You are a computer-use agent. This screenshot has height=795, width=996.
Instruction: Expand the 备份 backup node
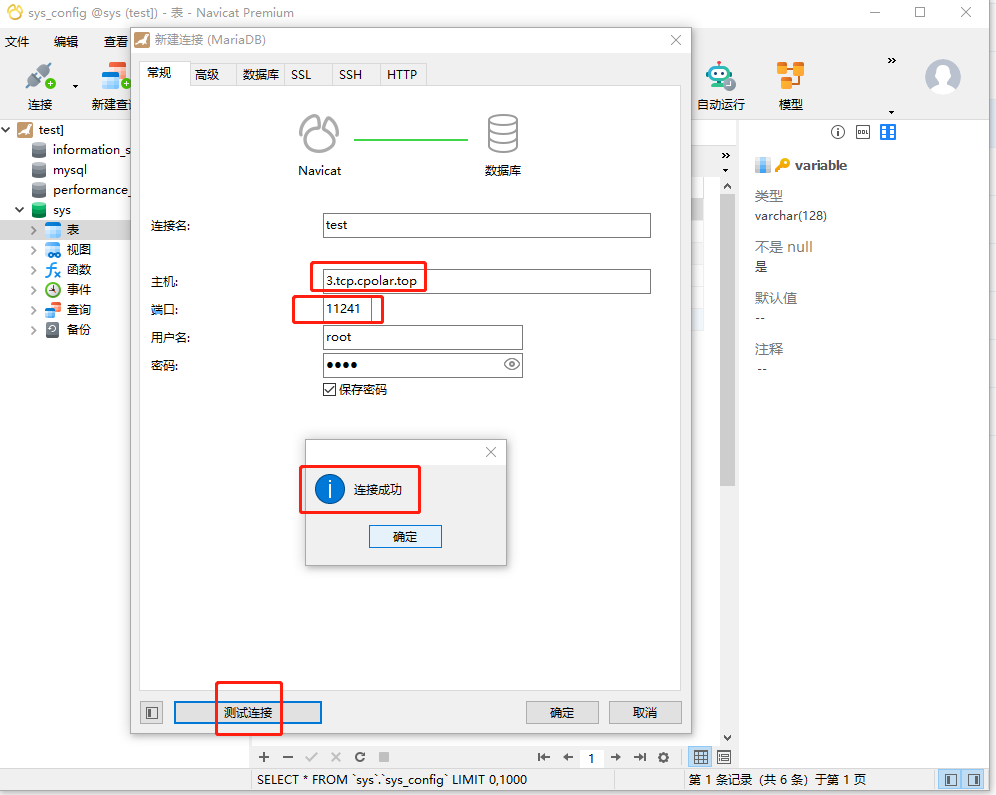[x=34, y=330]
